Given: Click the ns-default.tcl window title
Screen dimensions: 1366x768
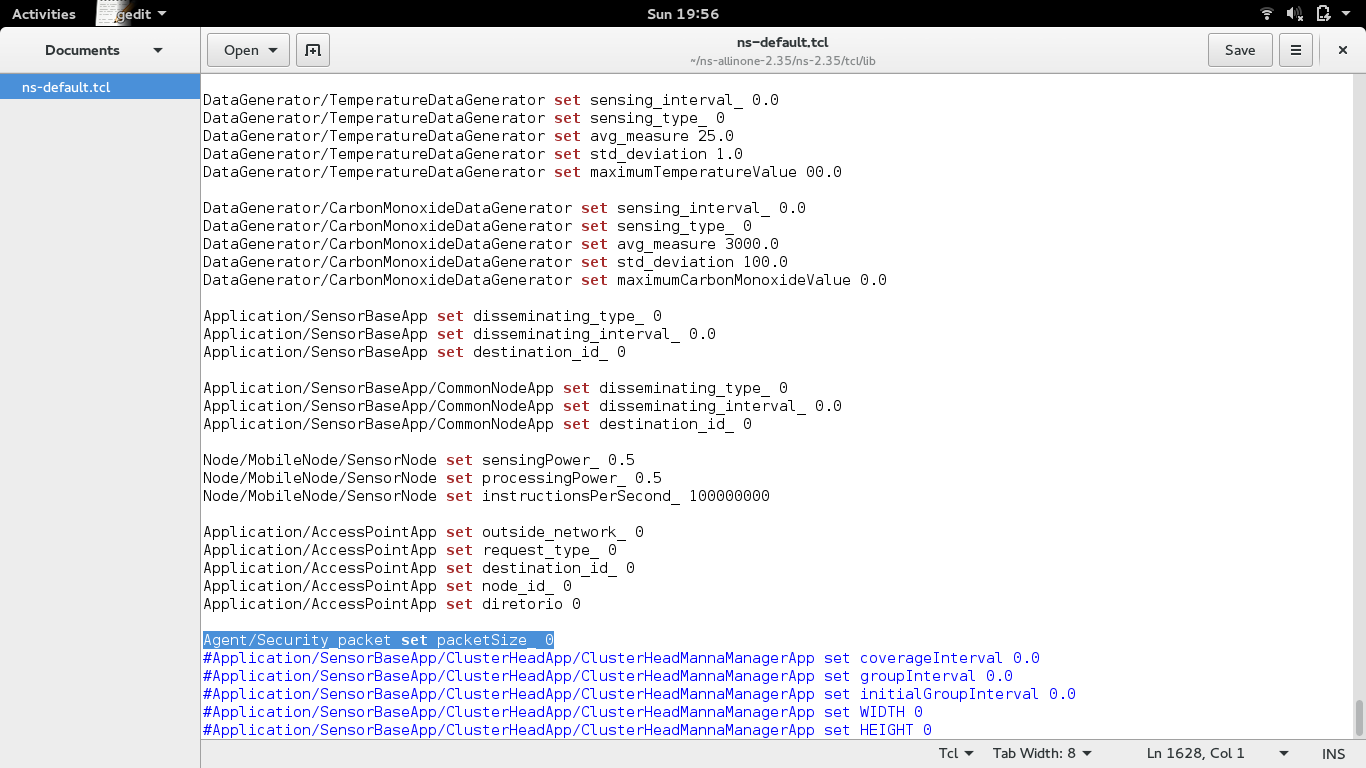Looking at the screenshot, I should coord(782,42).
